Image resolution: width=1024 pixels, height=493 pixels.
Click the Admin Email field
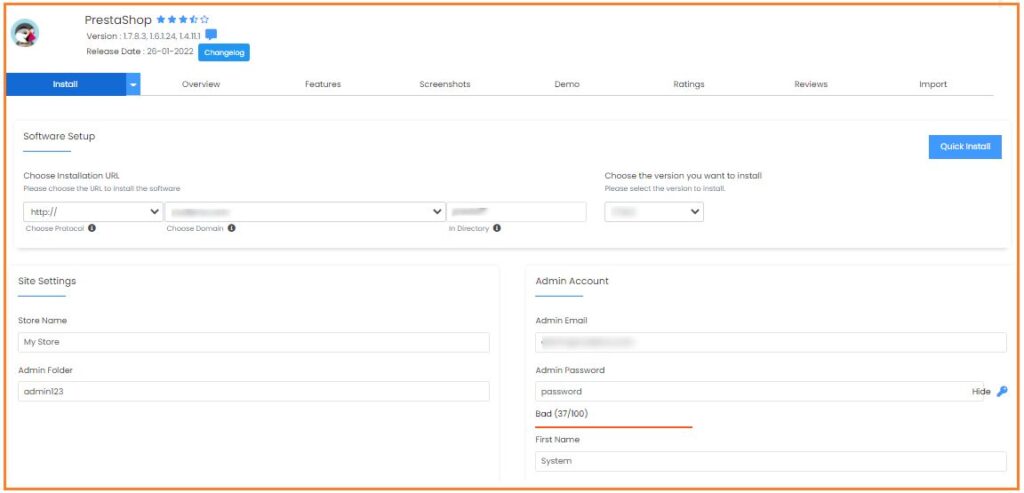(x=771, y=342)
